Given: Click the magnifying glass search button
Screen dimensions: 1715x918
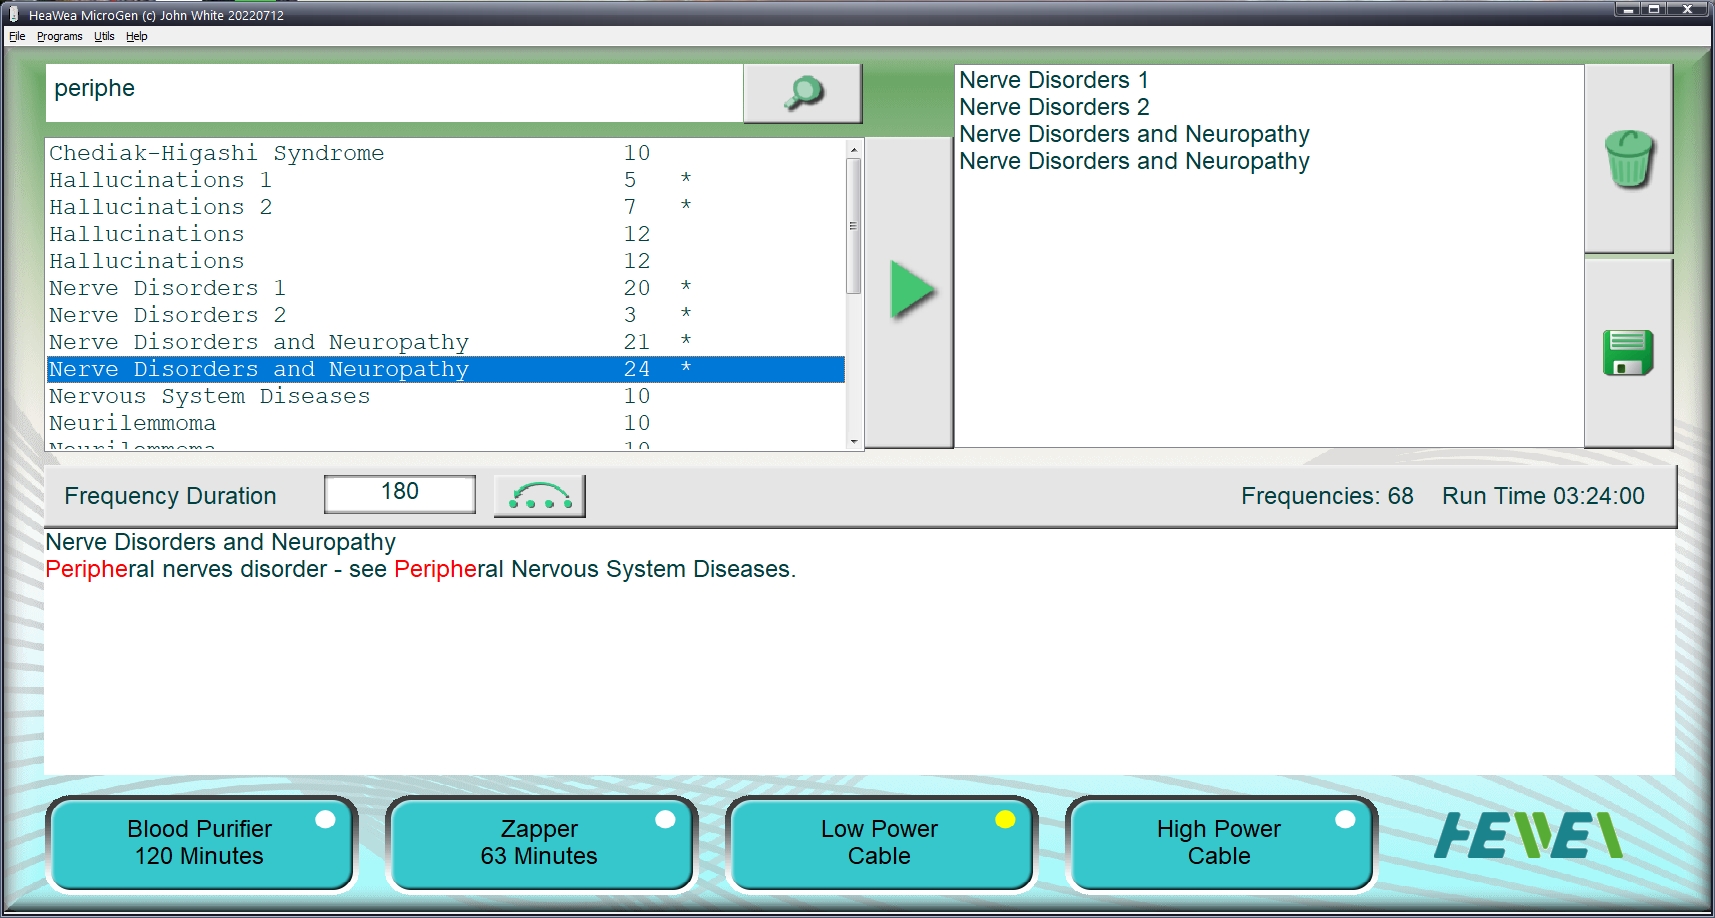Looking at the screenshot, I should pos(802,93).
